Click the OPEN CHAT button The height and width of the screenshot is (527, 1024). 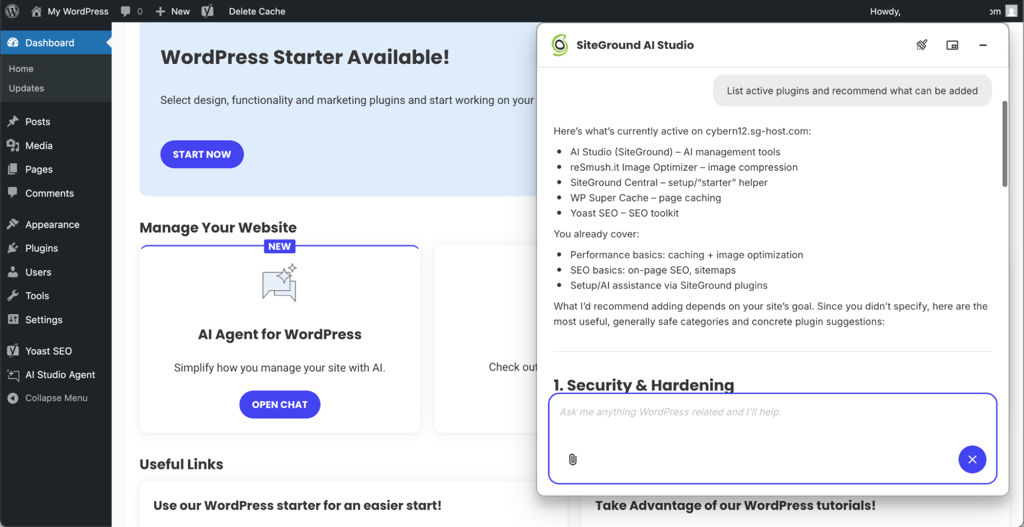[280, 404]
